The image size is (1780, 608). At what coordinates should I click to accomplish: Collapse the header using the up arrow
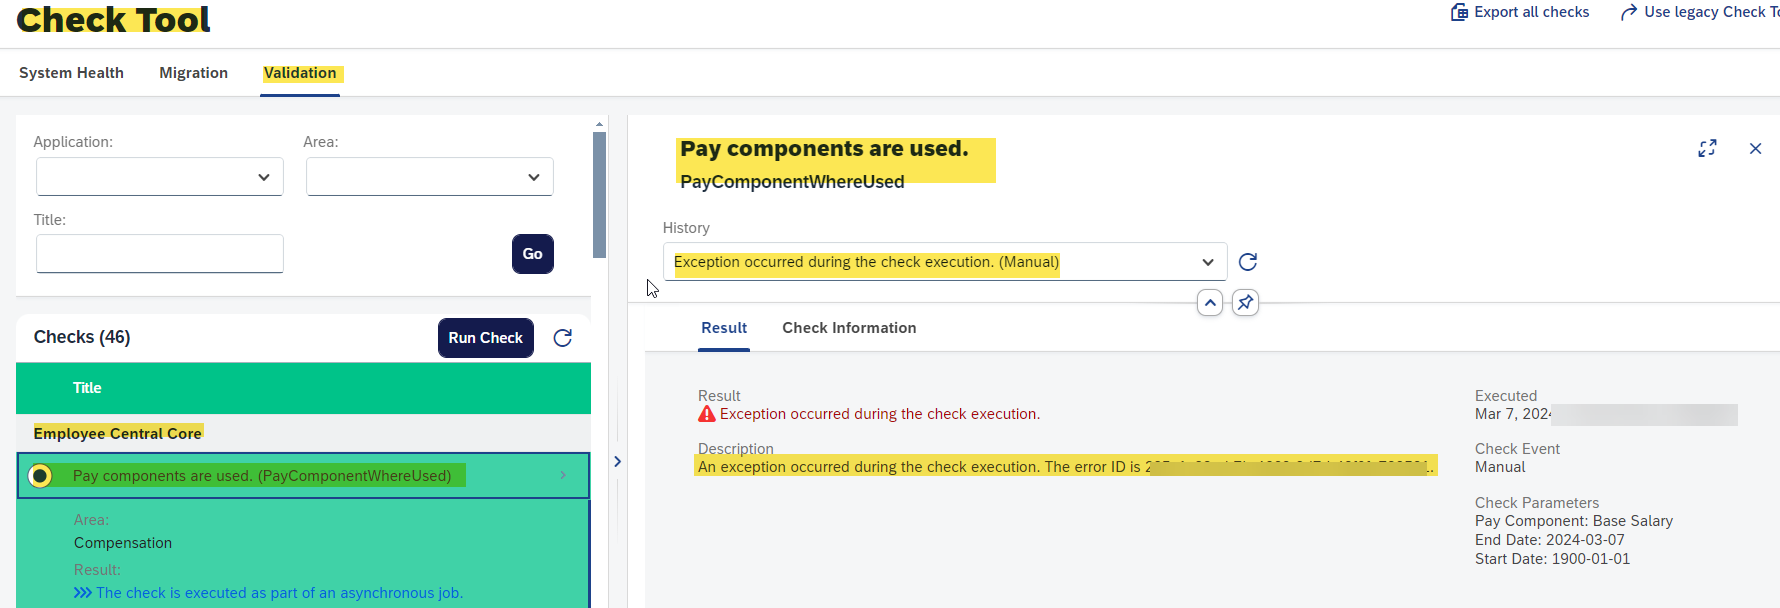[x=1210, y=302]
